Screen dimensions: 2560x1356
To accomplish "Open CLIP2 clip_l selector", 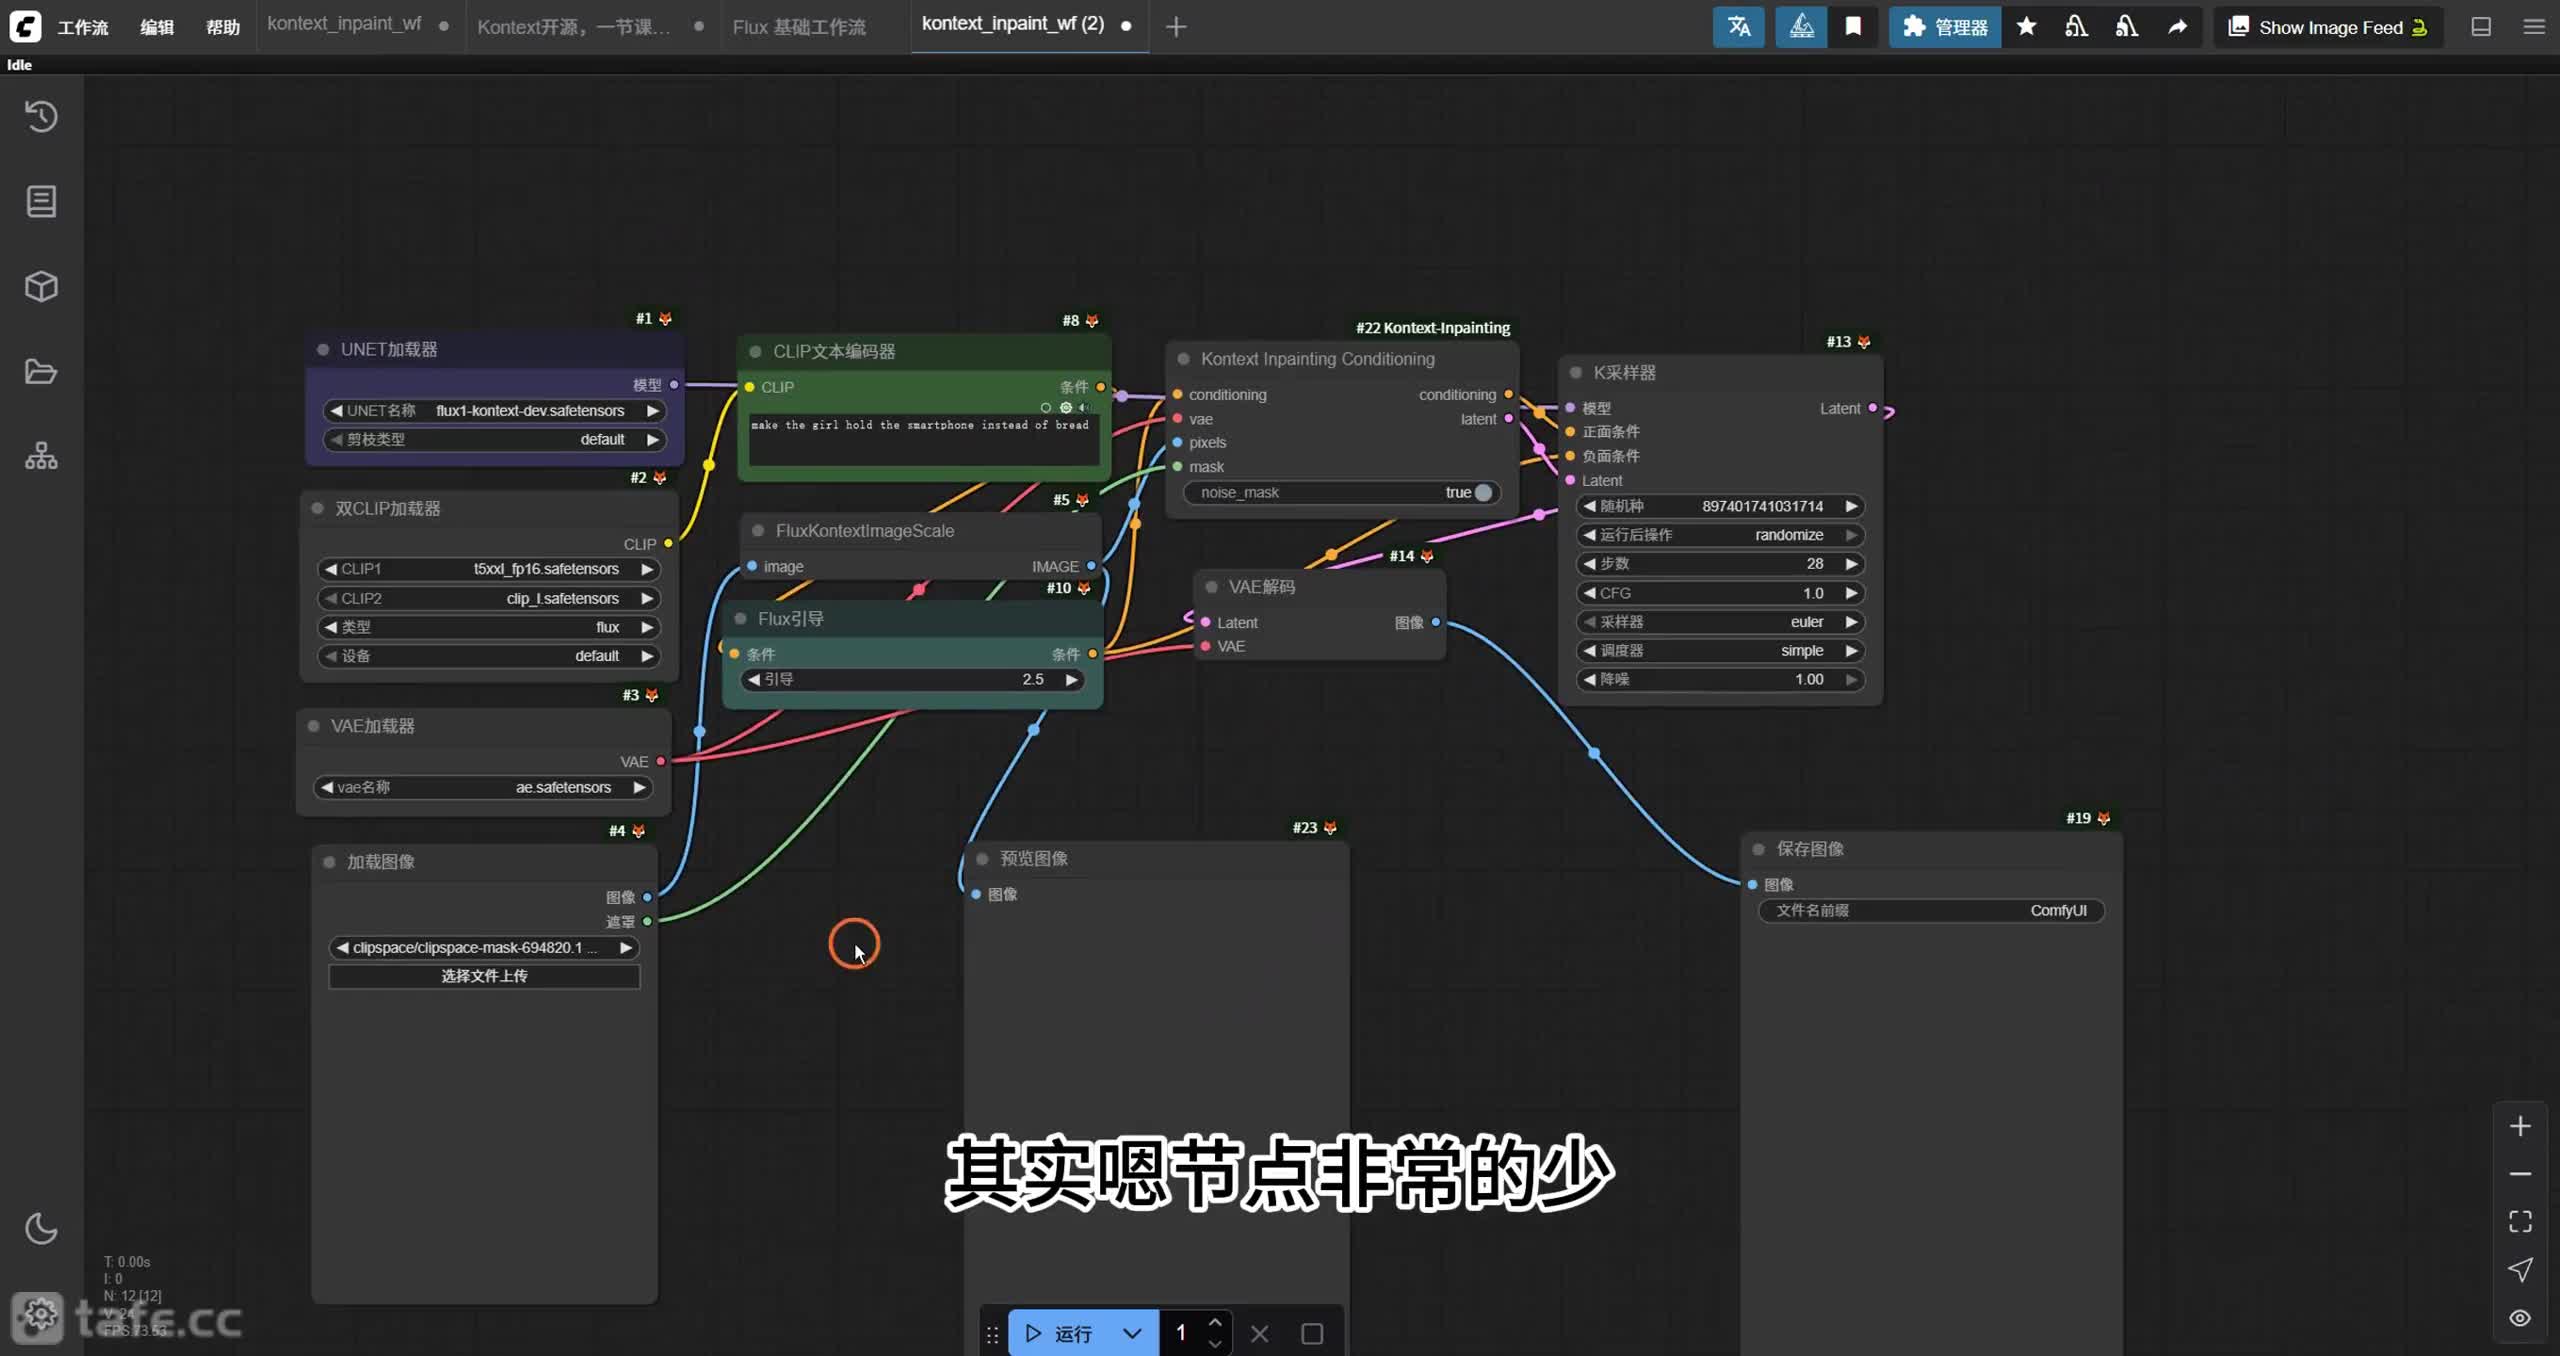I will [489, 598].
